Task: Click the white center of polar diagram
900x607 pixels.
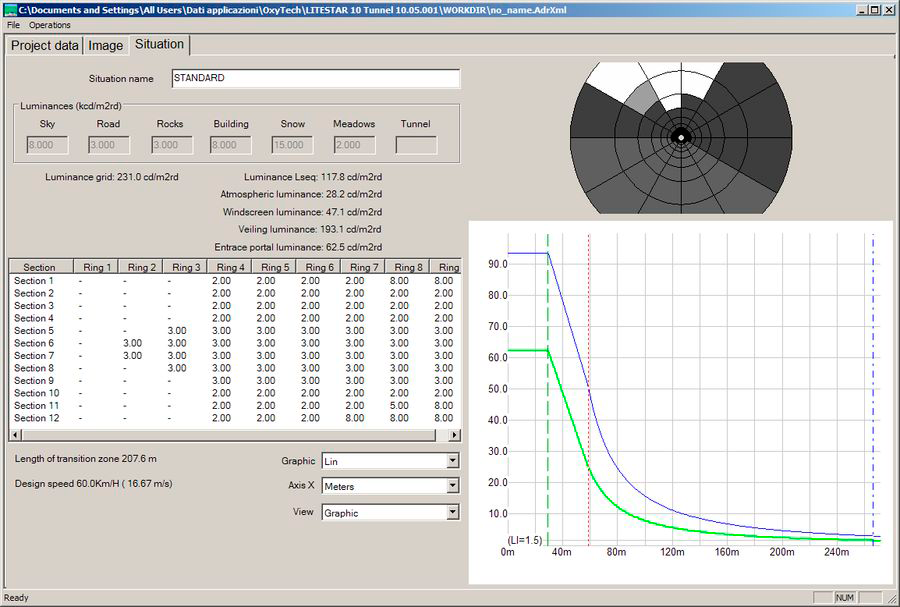Action: (x=680, y=136)
